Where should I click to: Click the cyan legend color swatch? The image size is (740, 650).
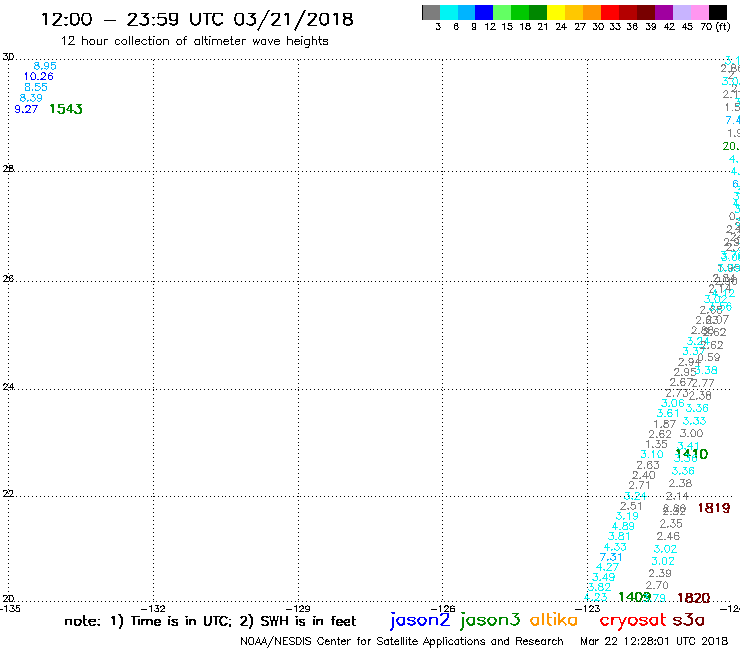coord(449,12)
